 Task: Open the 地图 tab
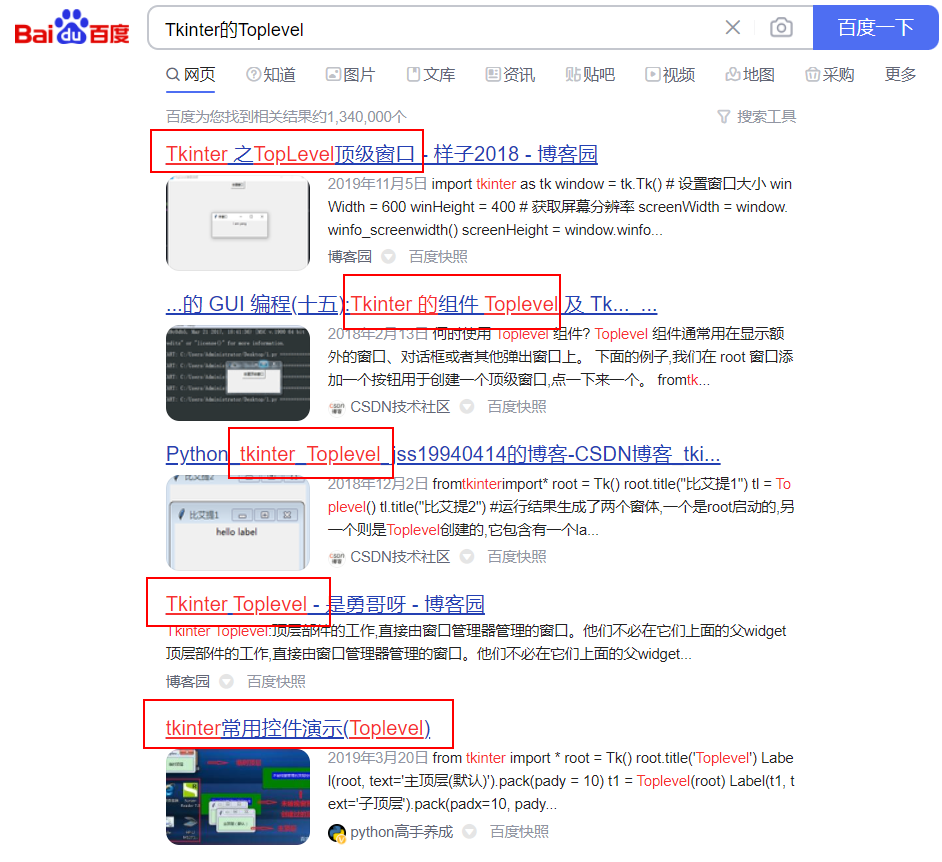(x=750, y=74)
